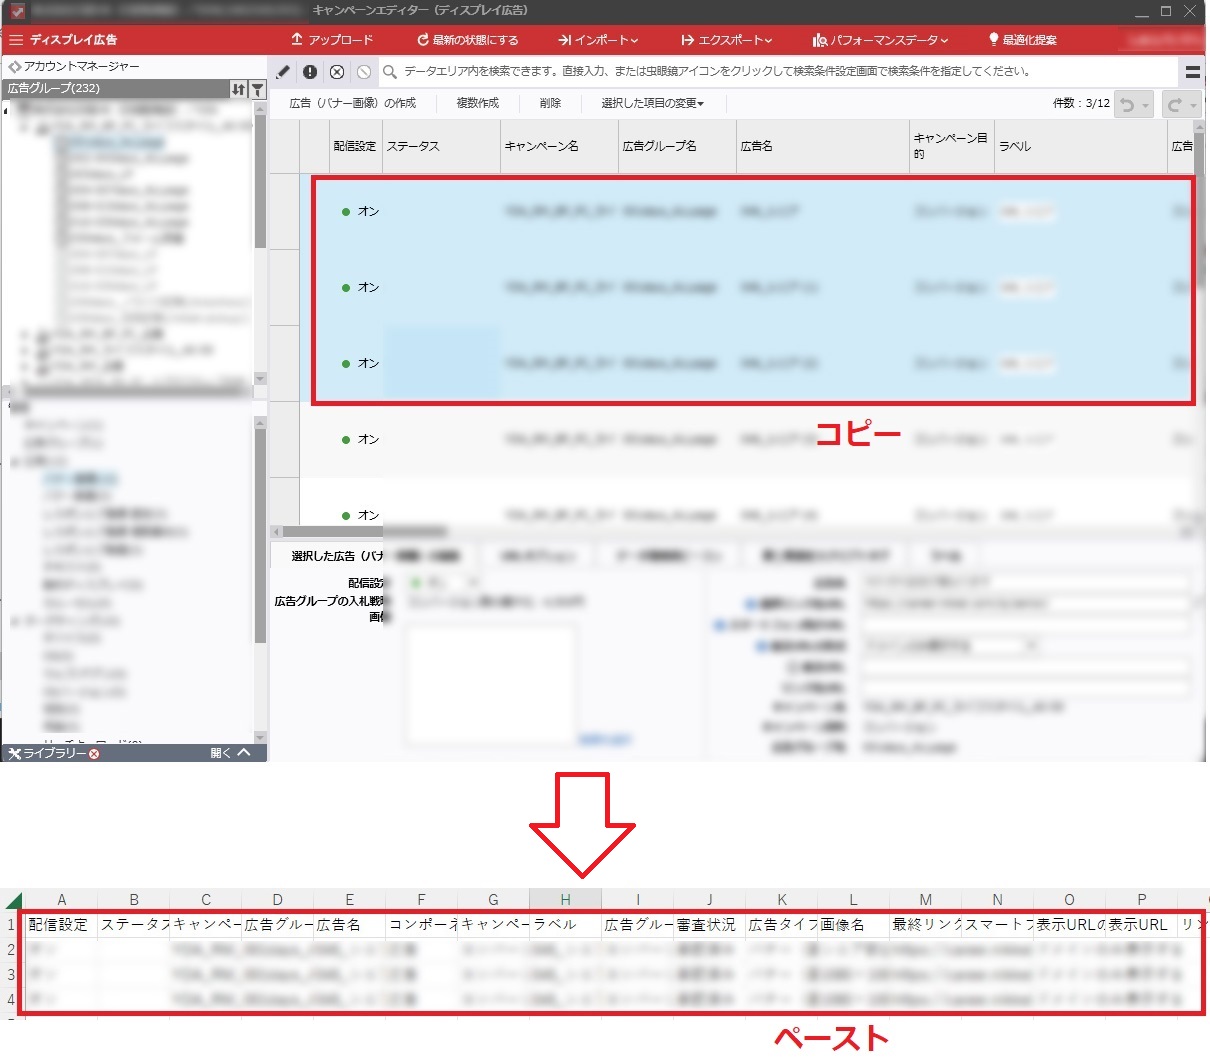The width and height of the screenshot is (1210, 1058).
Task: Open the インポート dropdown menu
Action: coord(597,40)
